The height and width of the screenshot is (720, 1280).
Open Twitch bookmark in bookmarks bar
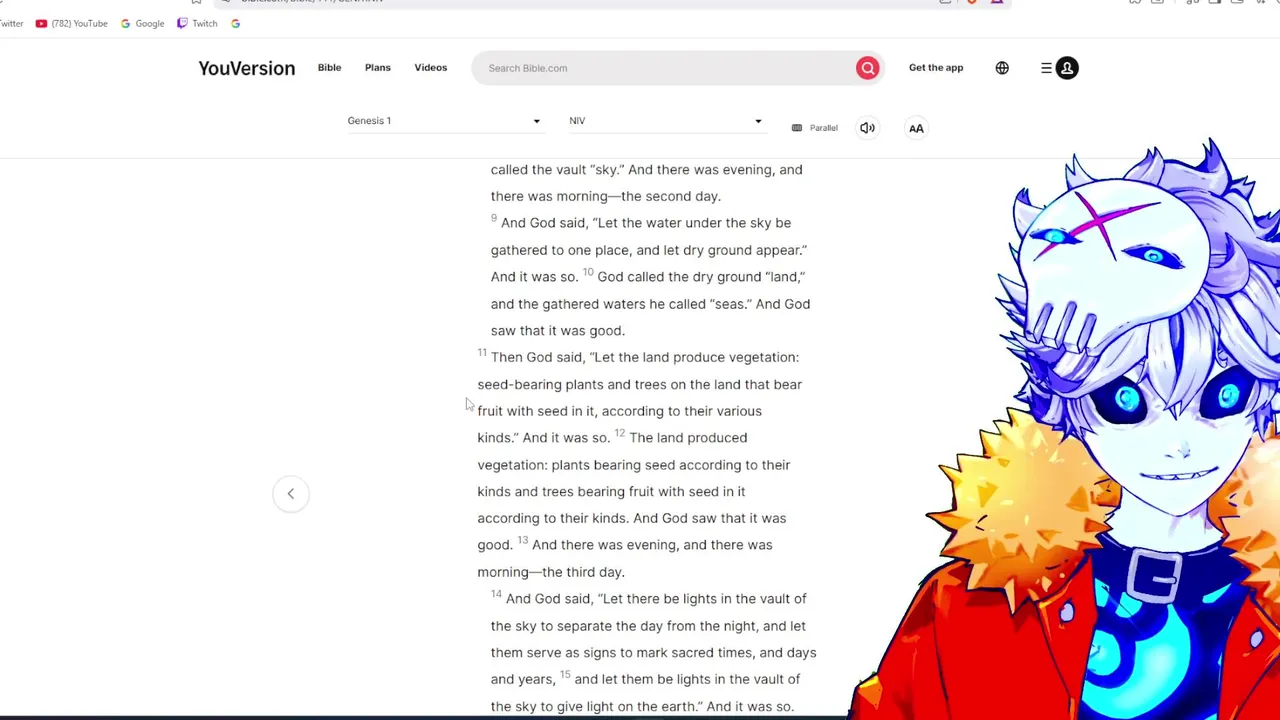(x=197, y=23)
